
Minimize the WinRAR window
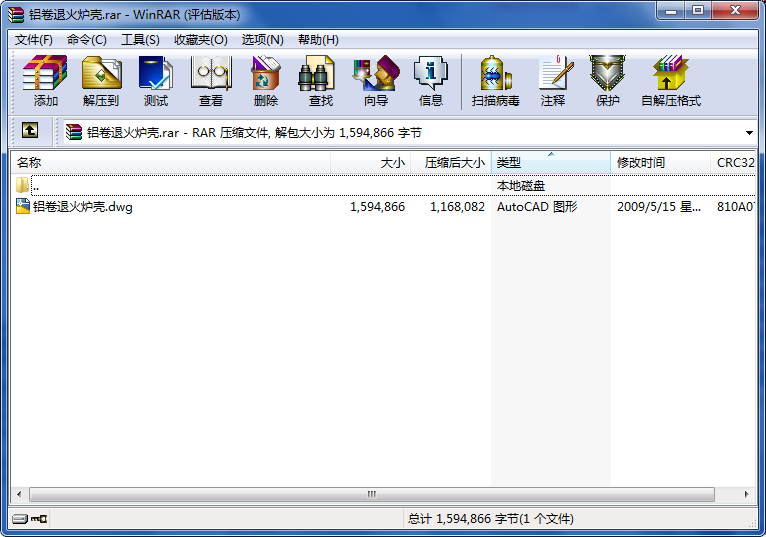pyautogui.click(x=671, y=11)
